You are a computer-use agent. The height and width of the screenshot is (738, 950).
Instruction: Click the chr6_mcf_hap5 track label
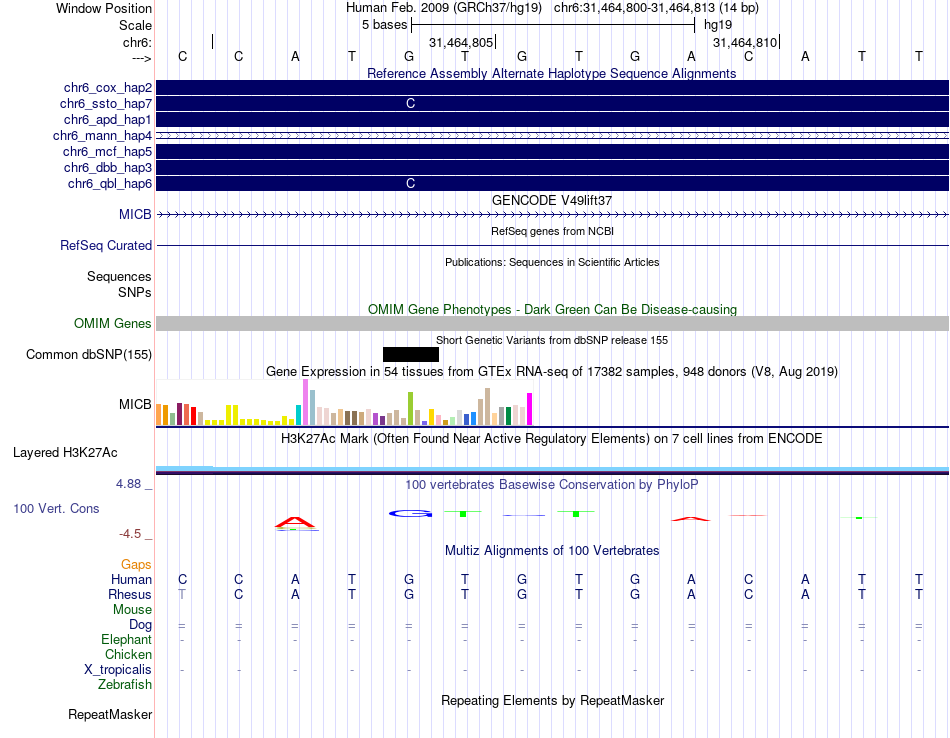point(107,151)
